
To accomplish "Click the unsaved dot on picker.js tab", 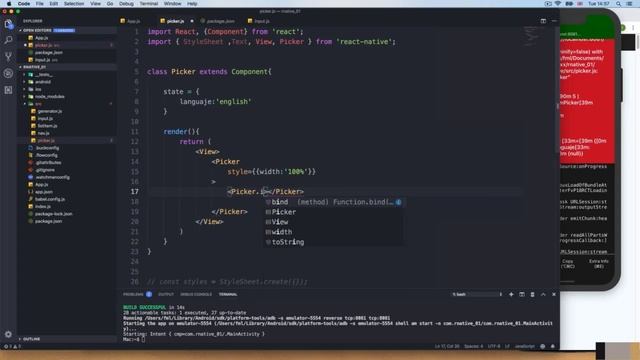I will click(192, 21).
